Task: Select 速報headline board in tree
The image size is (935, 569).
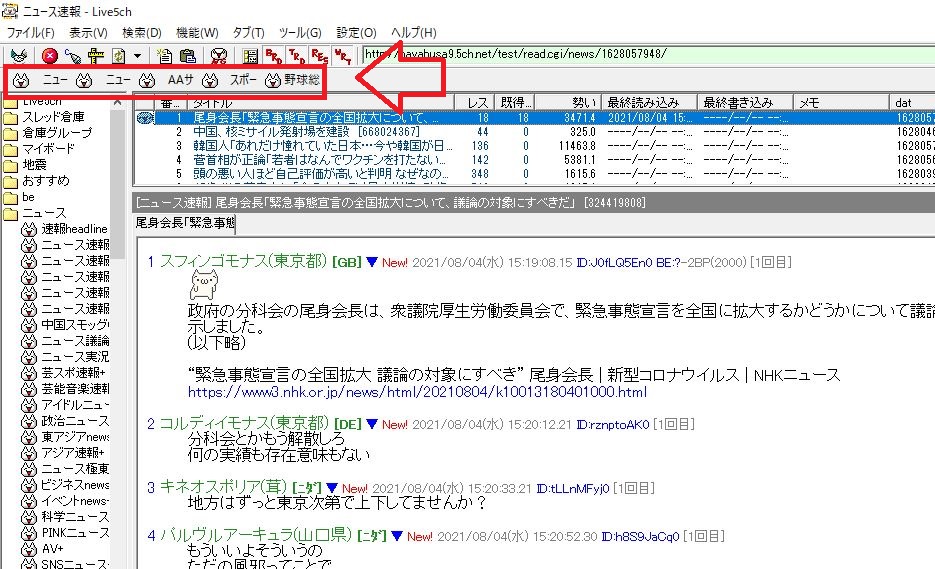Action: pyautogui.click(x=75, y=229)
